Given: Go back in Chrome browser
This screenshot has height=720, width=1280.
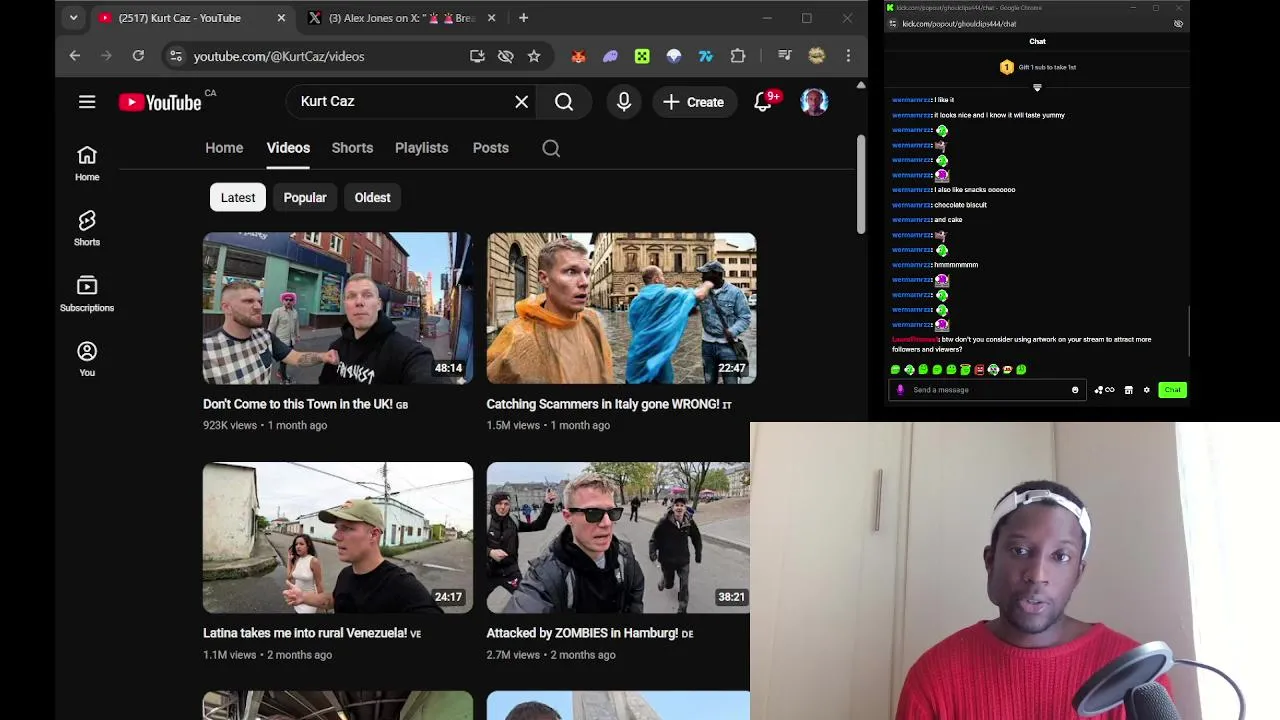Looking at the screenshot, I should (x=75, y=56).
